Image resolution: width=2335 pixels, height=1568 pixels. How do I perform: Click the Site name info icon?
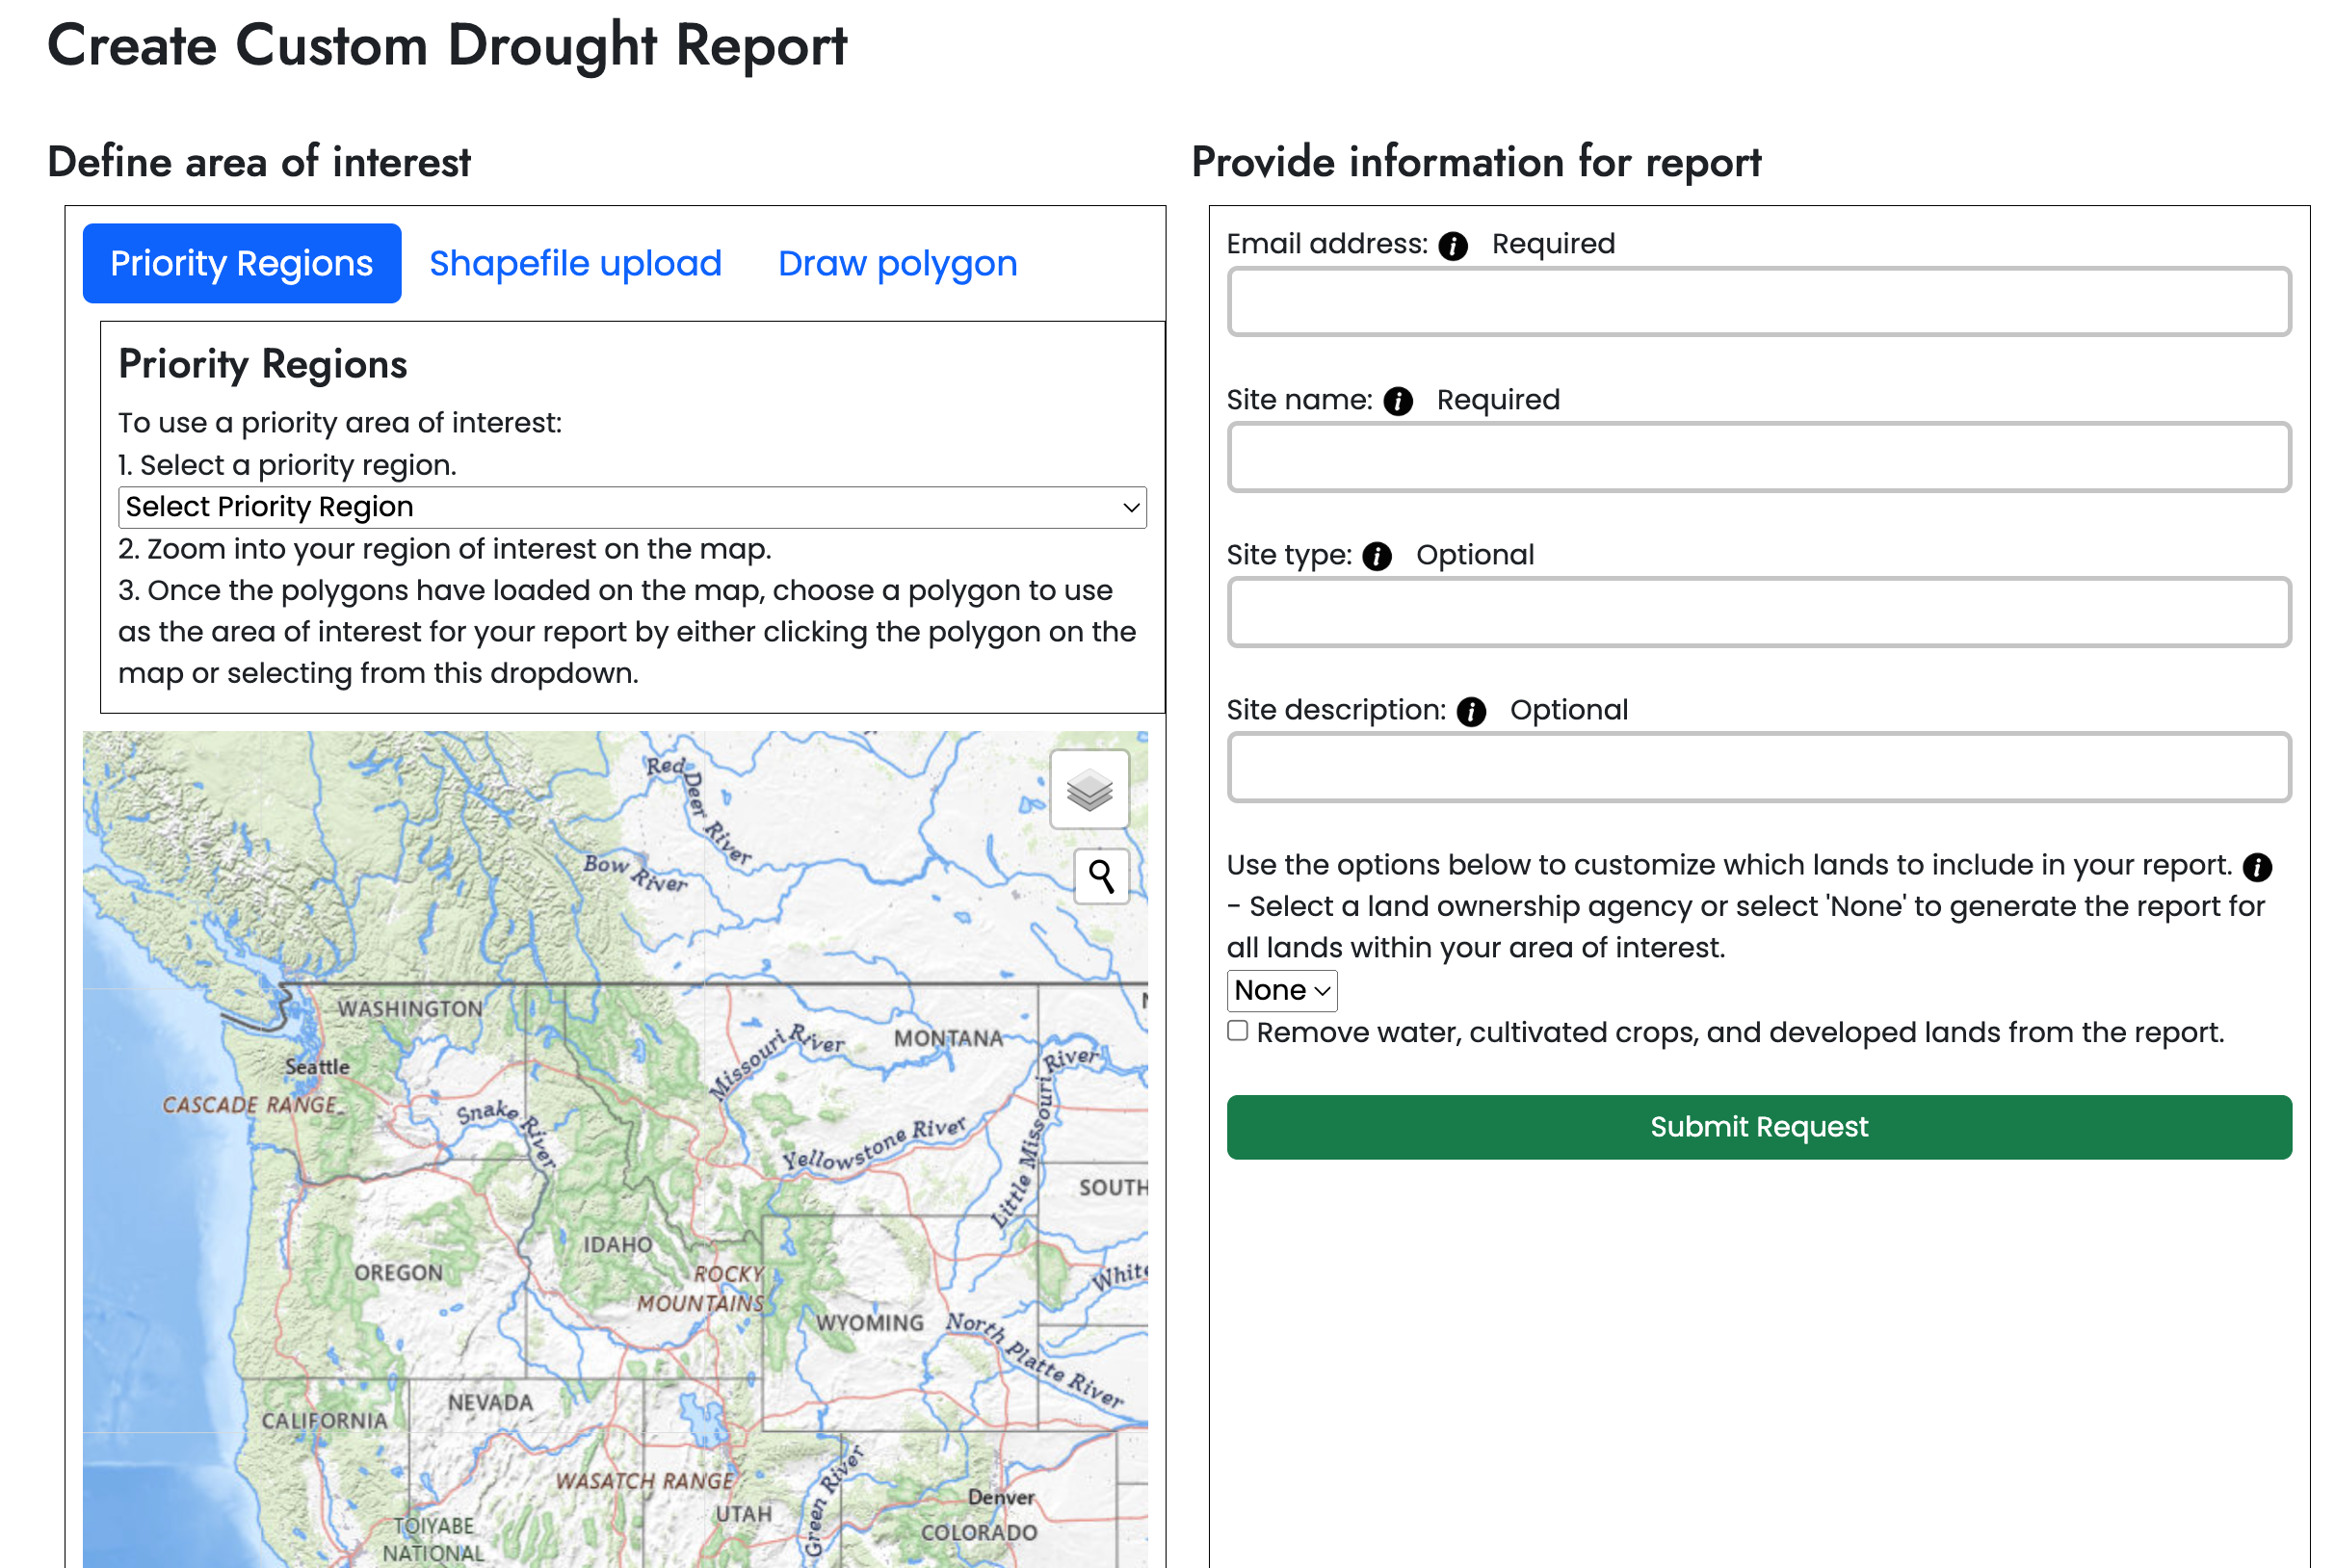point(1397,402)
